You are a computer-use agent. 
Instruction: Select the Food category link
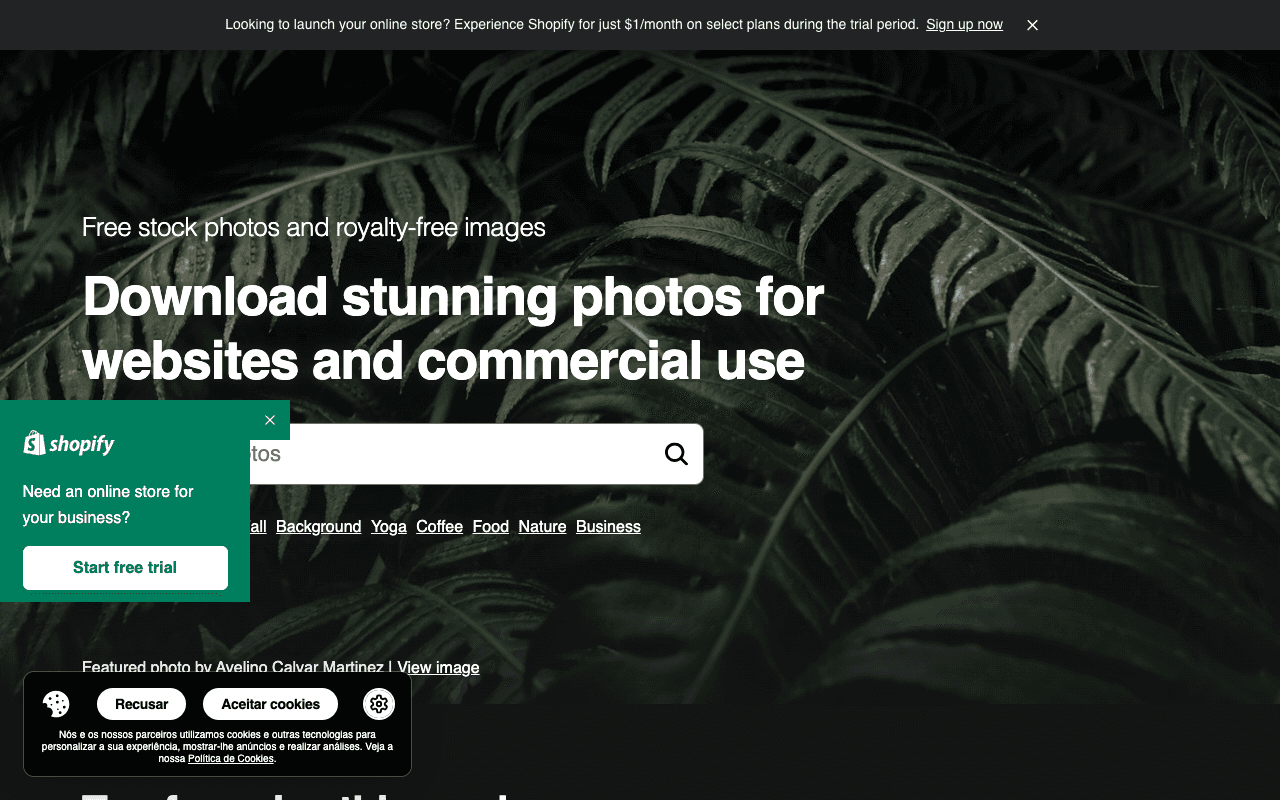tap(491, 527)
